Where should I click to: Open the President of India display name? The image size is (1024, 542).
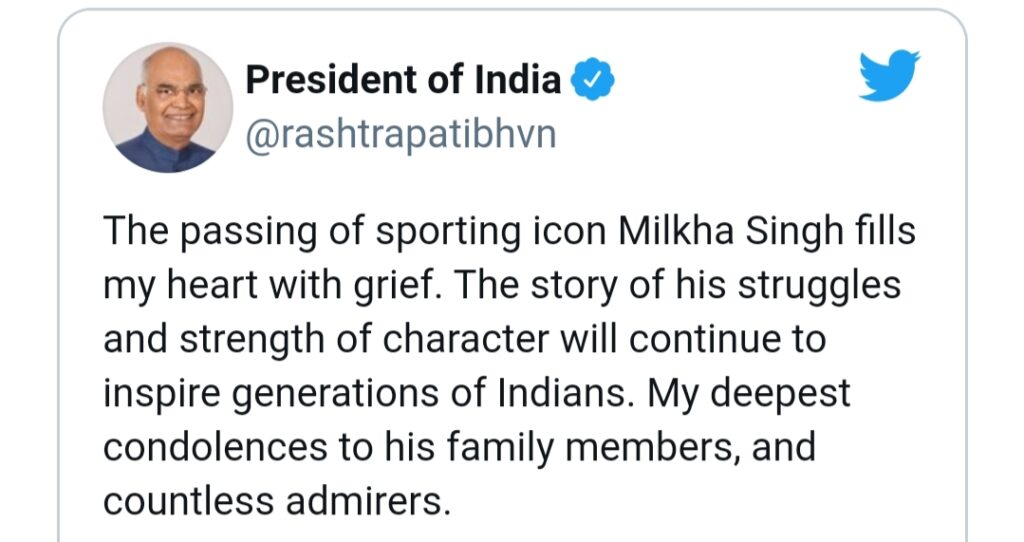pos(403,79)
